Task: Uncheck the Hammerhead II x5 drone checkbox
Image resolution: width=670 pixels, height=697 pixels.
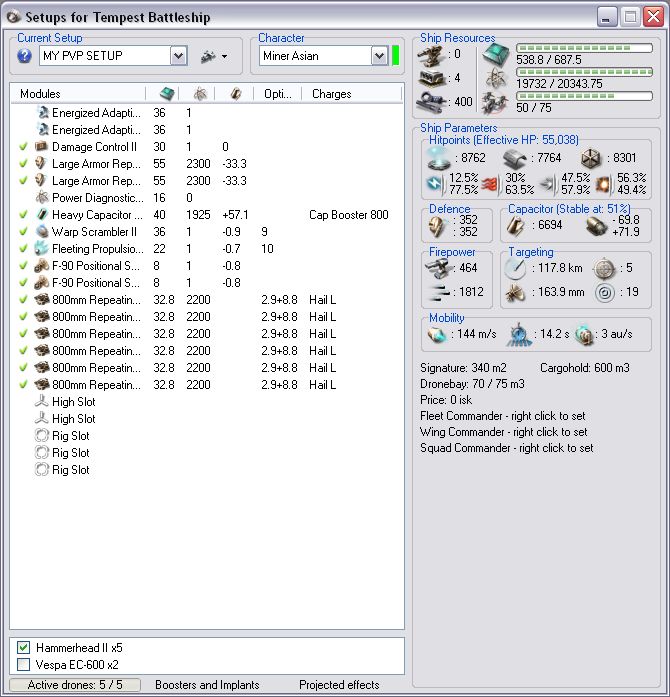Action: (24, 648)
